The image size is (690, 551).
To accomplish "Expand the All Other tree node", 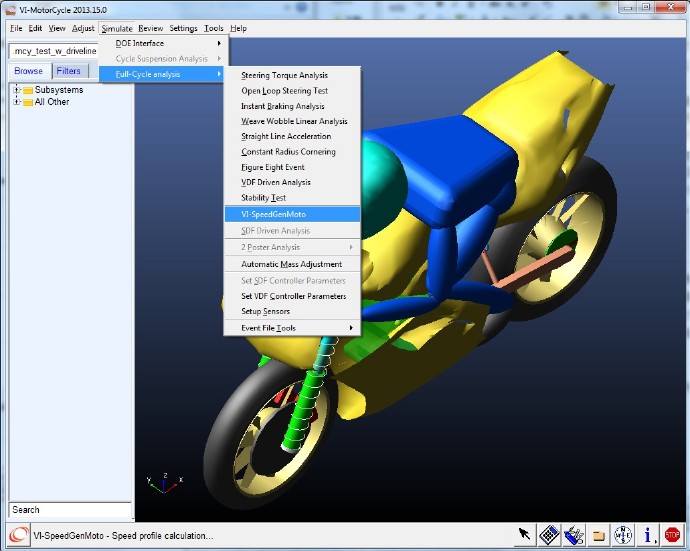I will click(x=17, y=102).
